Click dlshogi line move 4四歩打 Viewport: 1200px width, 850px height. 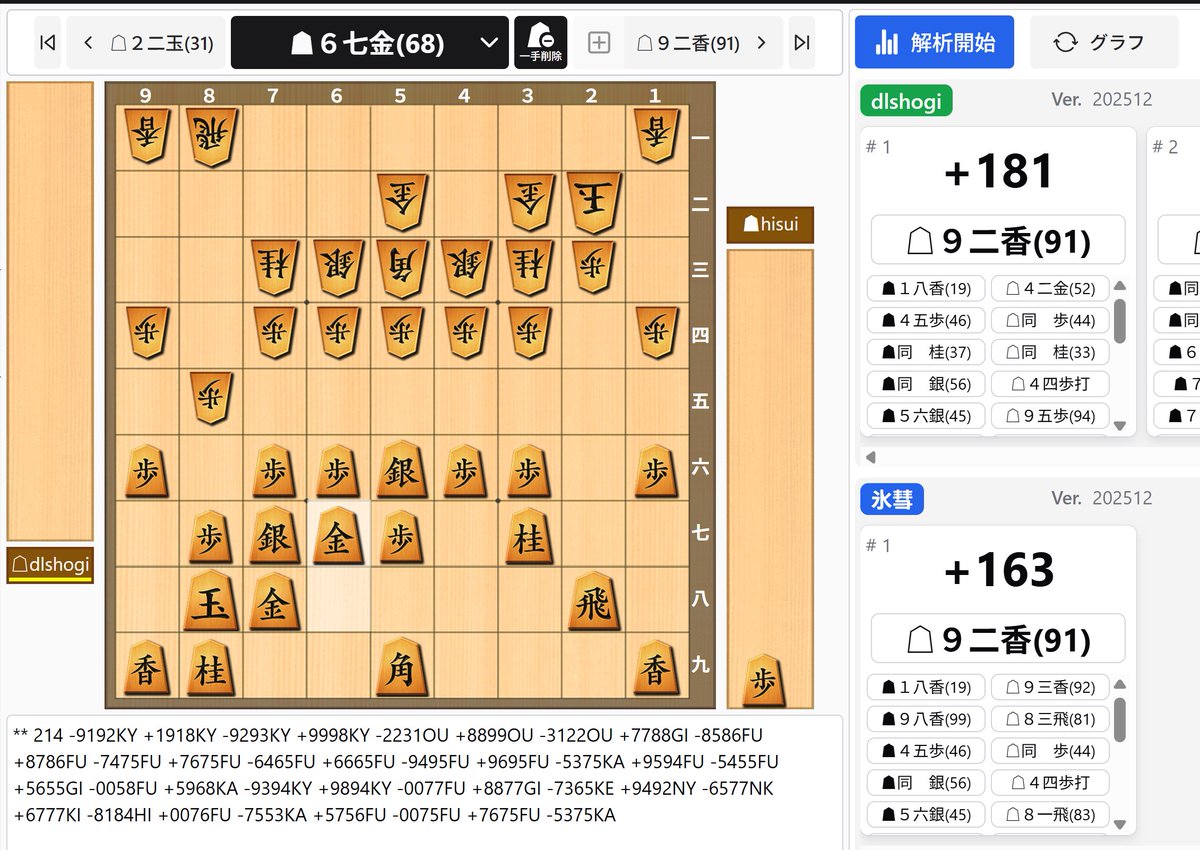[x=1050, y=384]
